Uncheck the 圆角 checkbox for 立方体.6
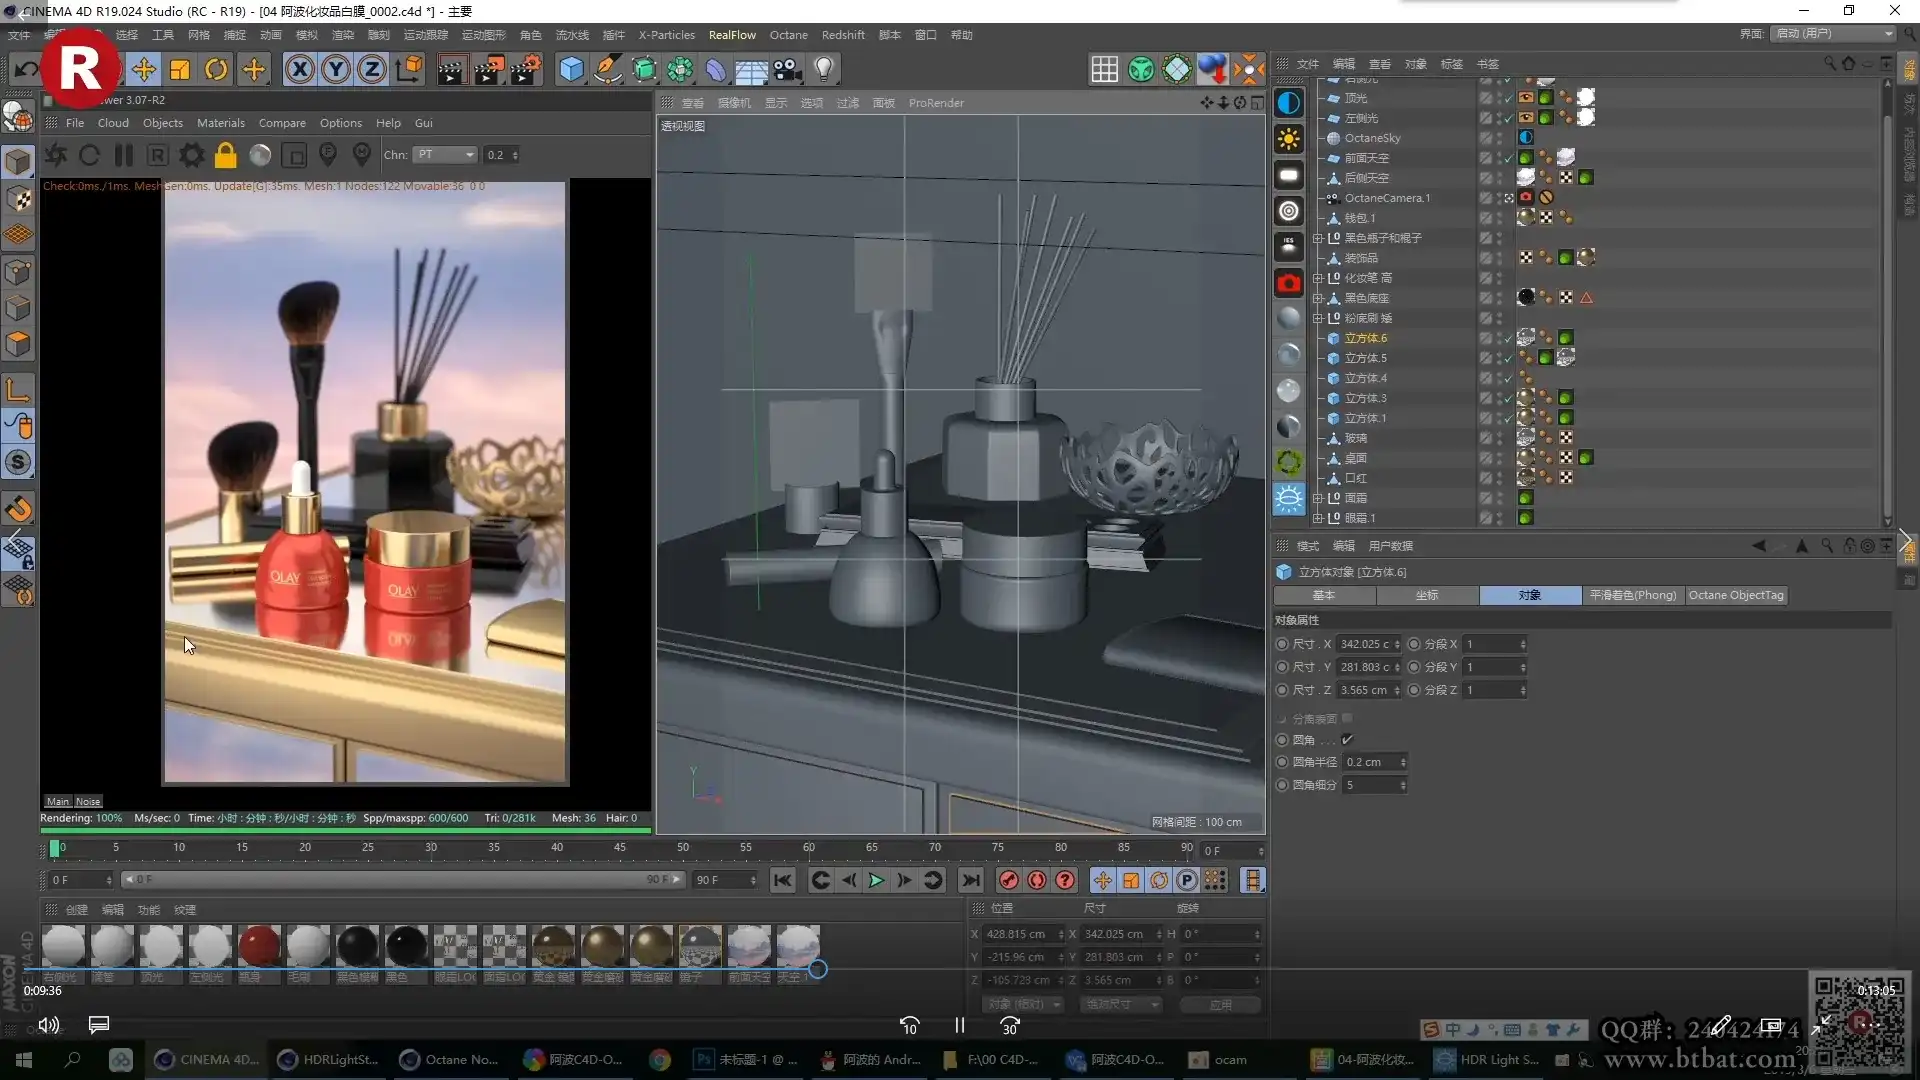 point(1348,740)
